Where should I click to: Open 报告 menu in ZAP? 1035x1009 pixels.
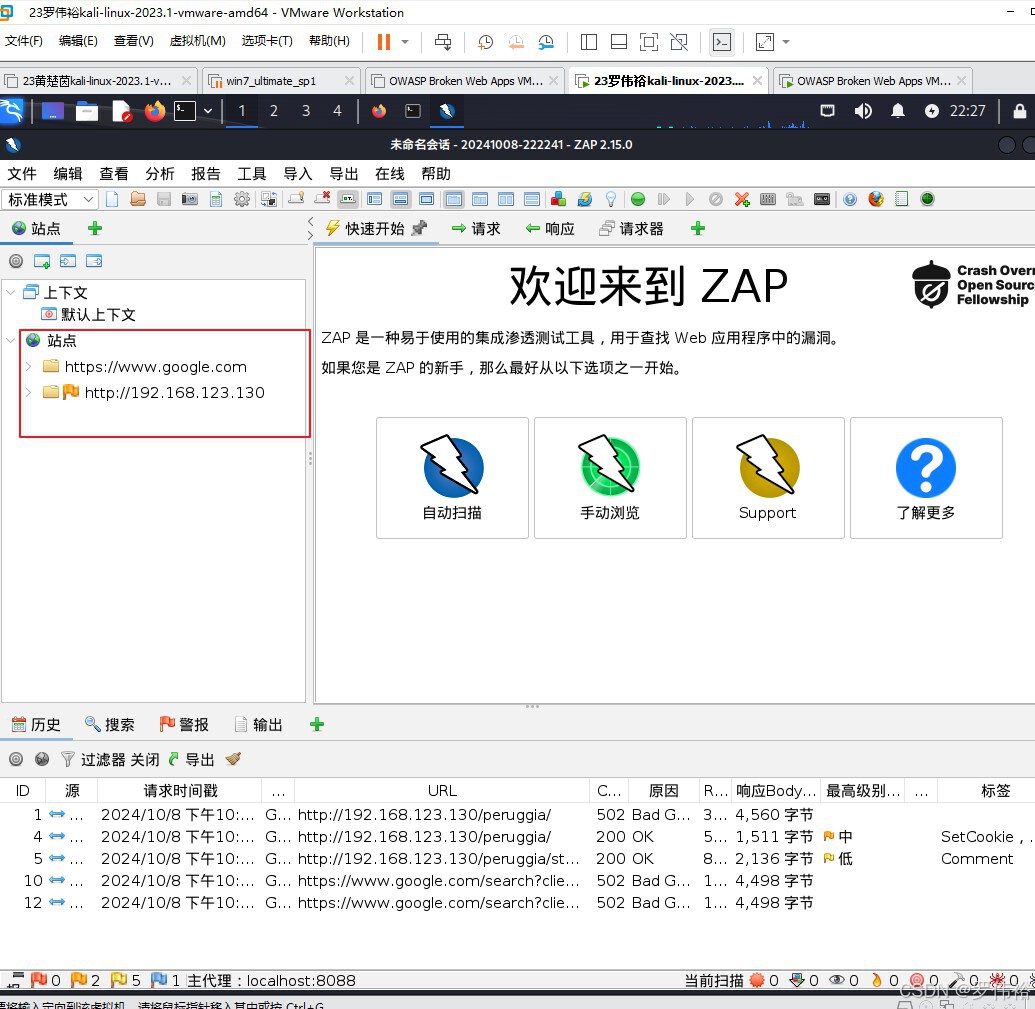click(x=206, y=174)
